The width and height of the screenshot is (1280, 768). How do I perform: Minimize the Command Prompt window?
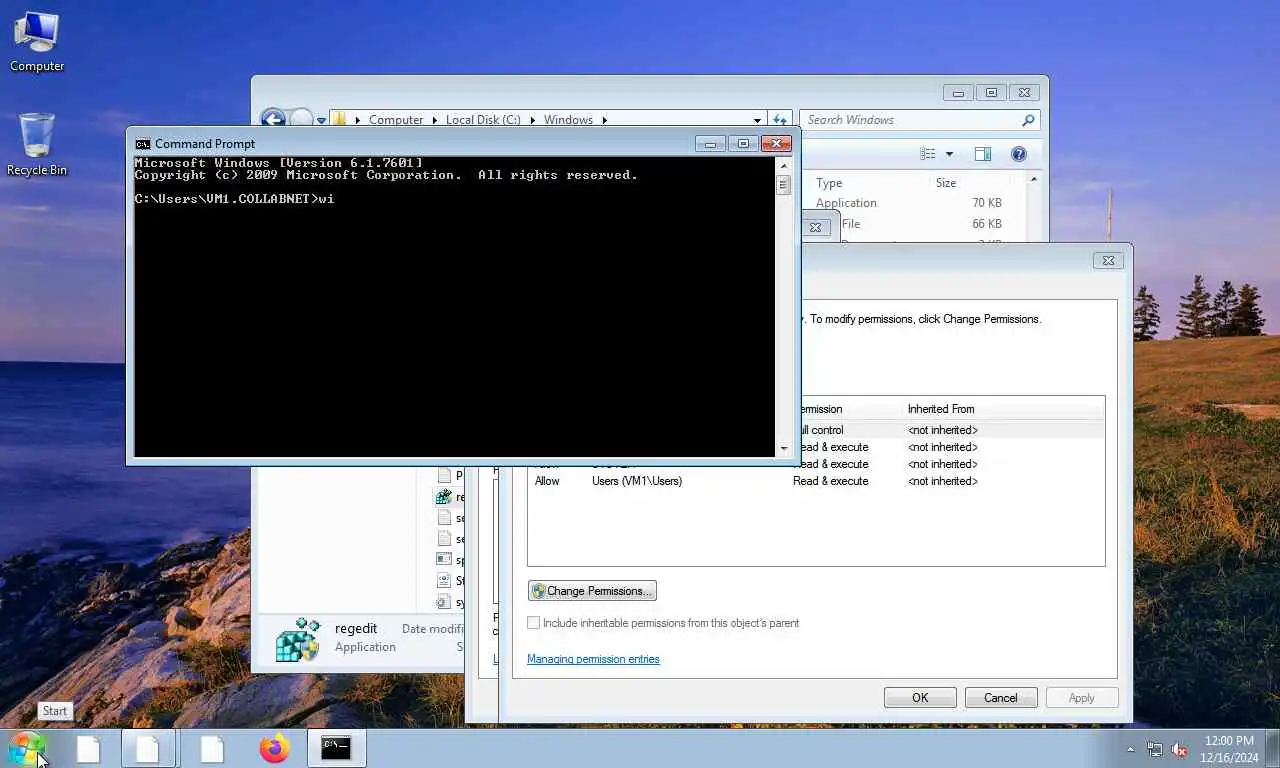(710, 144)
